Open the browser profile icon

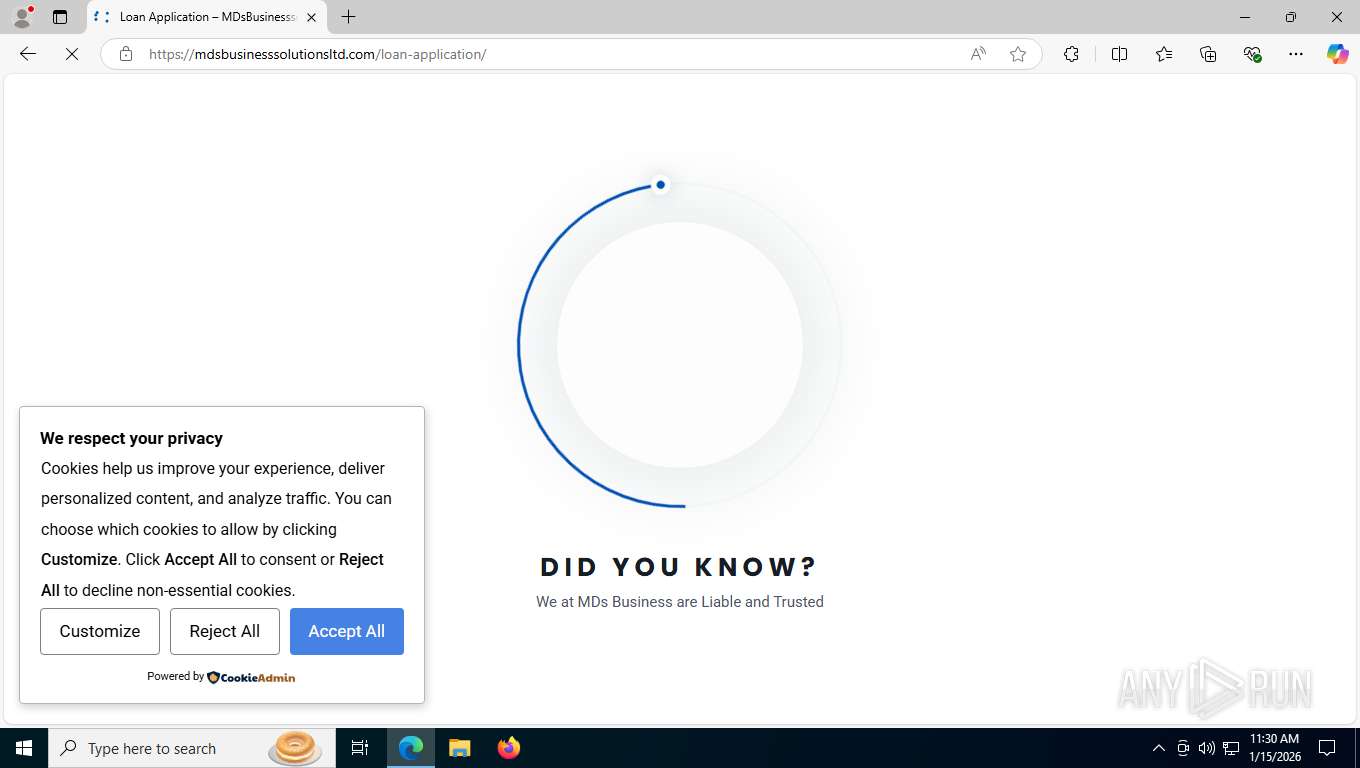[22, 17]
